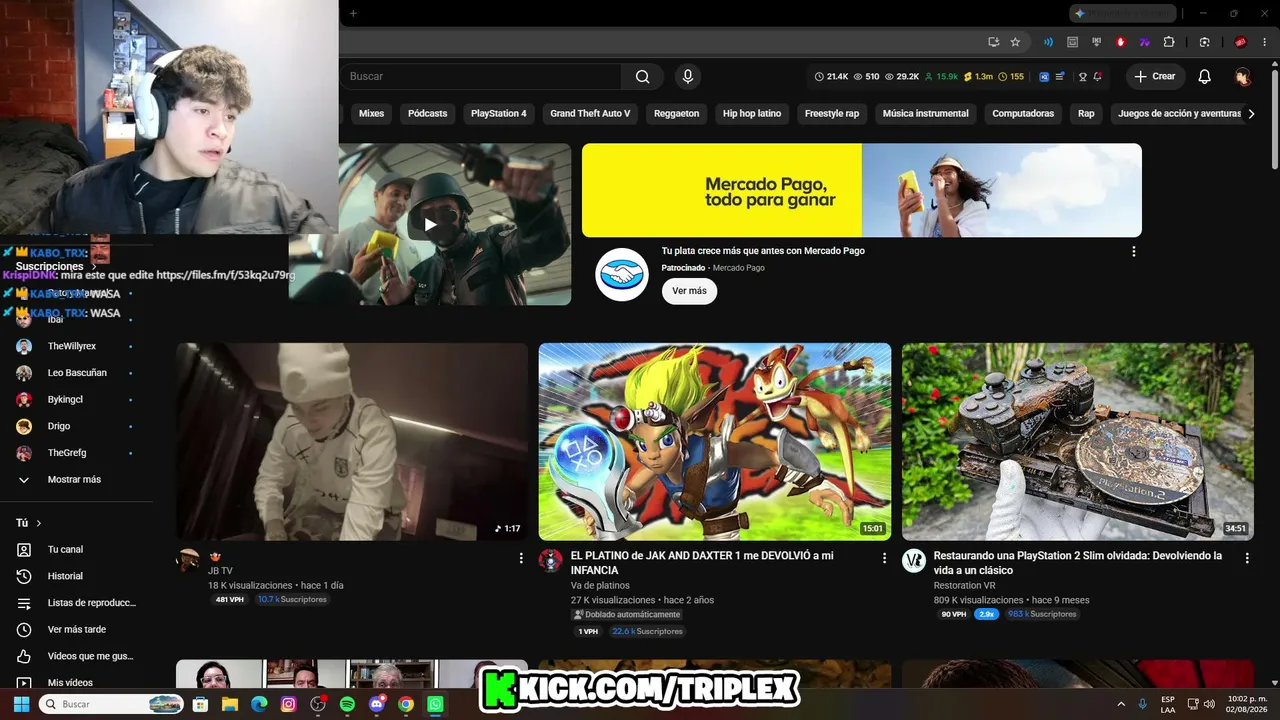
Task: Open options for the PlayStation 2 restoration video
Action: coord(1247,558)
